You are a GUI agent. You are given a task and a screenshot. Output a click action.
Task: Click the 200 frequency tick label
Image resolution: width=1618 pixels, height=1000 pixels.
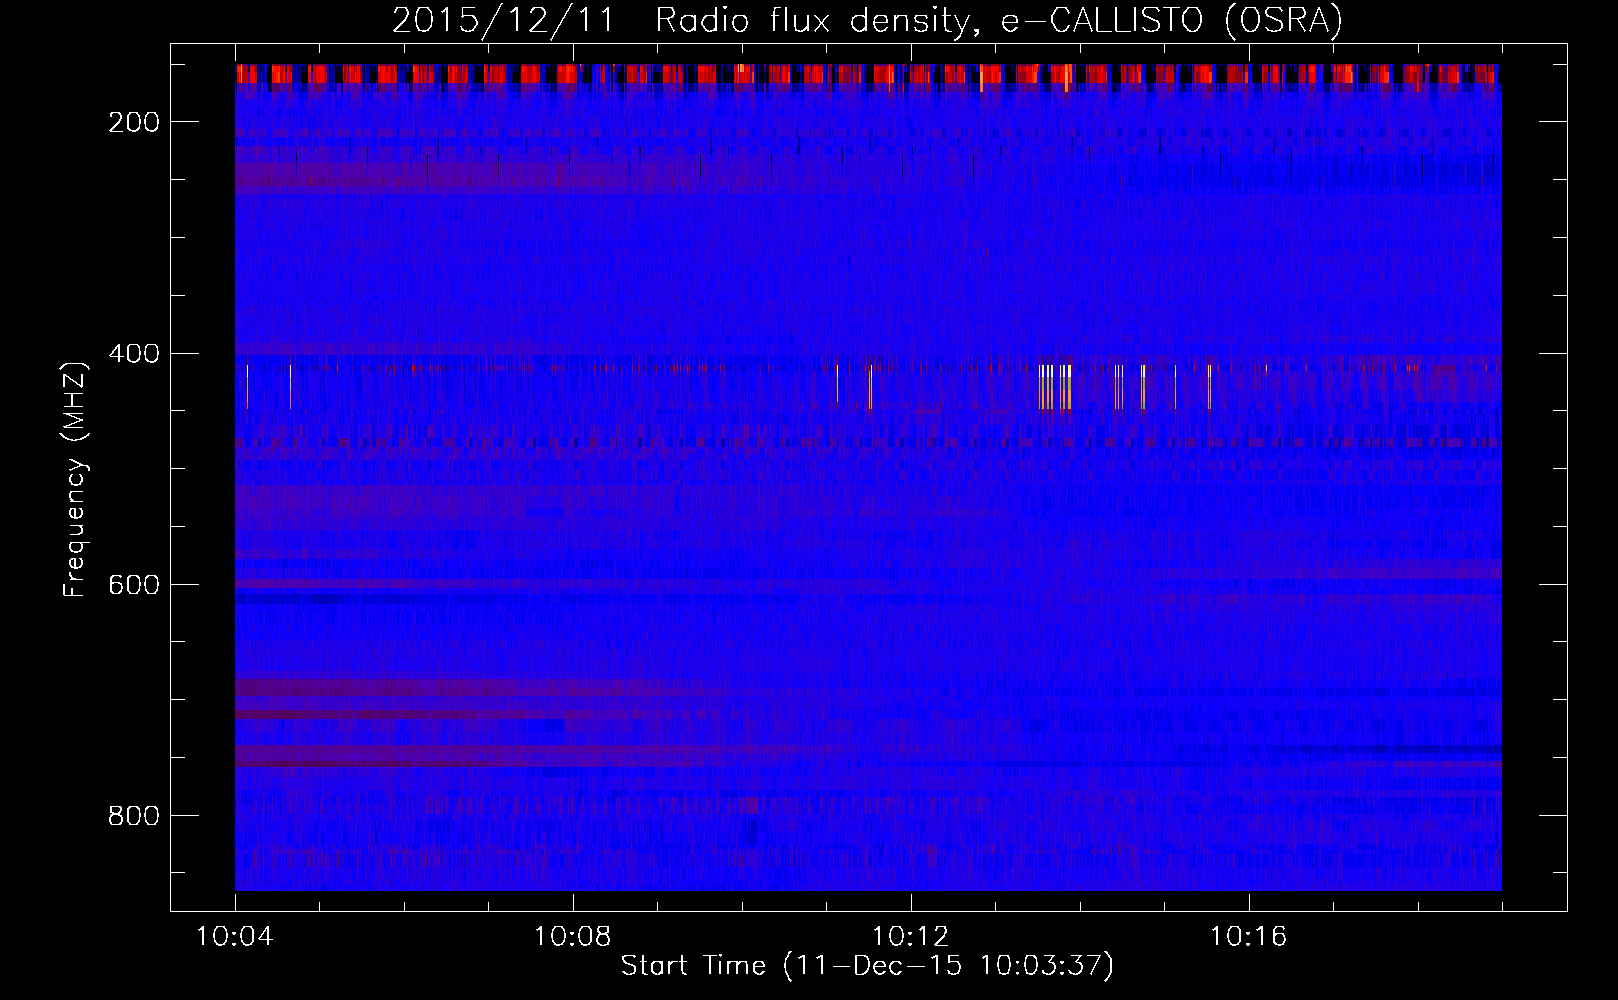[x=134, y=122]
